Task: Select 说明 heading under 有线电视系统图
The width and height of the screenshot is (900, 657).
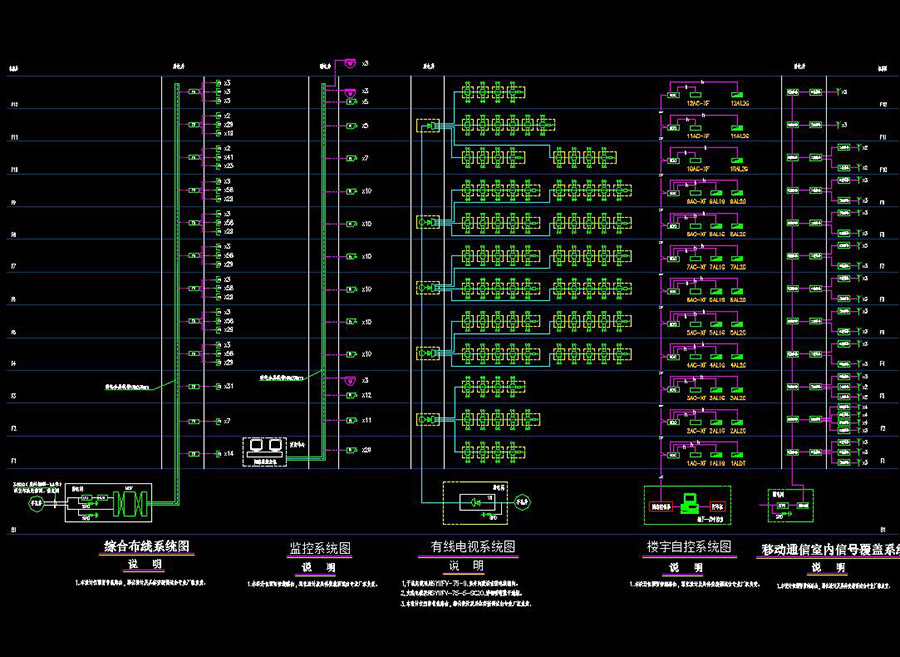Action: click(472, 566)
